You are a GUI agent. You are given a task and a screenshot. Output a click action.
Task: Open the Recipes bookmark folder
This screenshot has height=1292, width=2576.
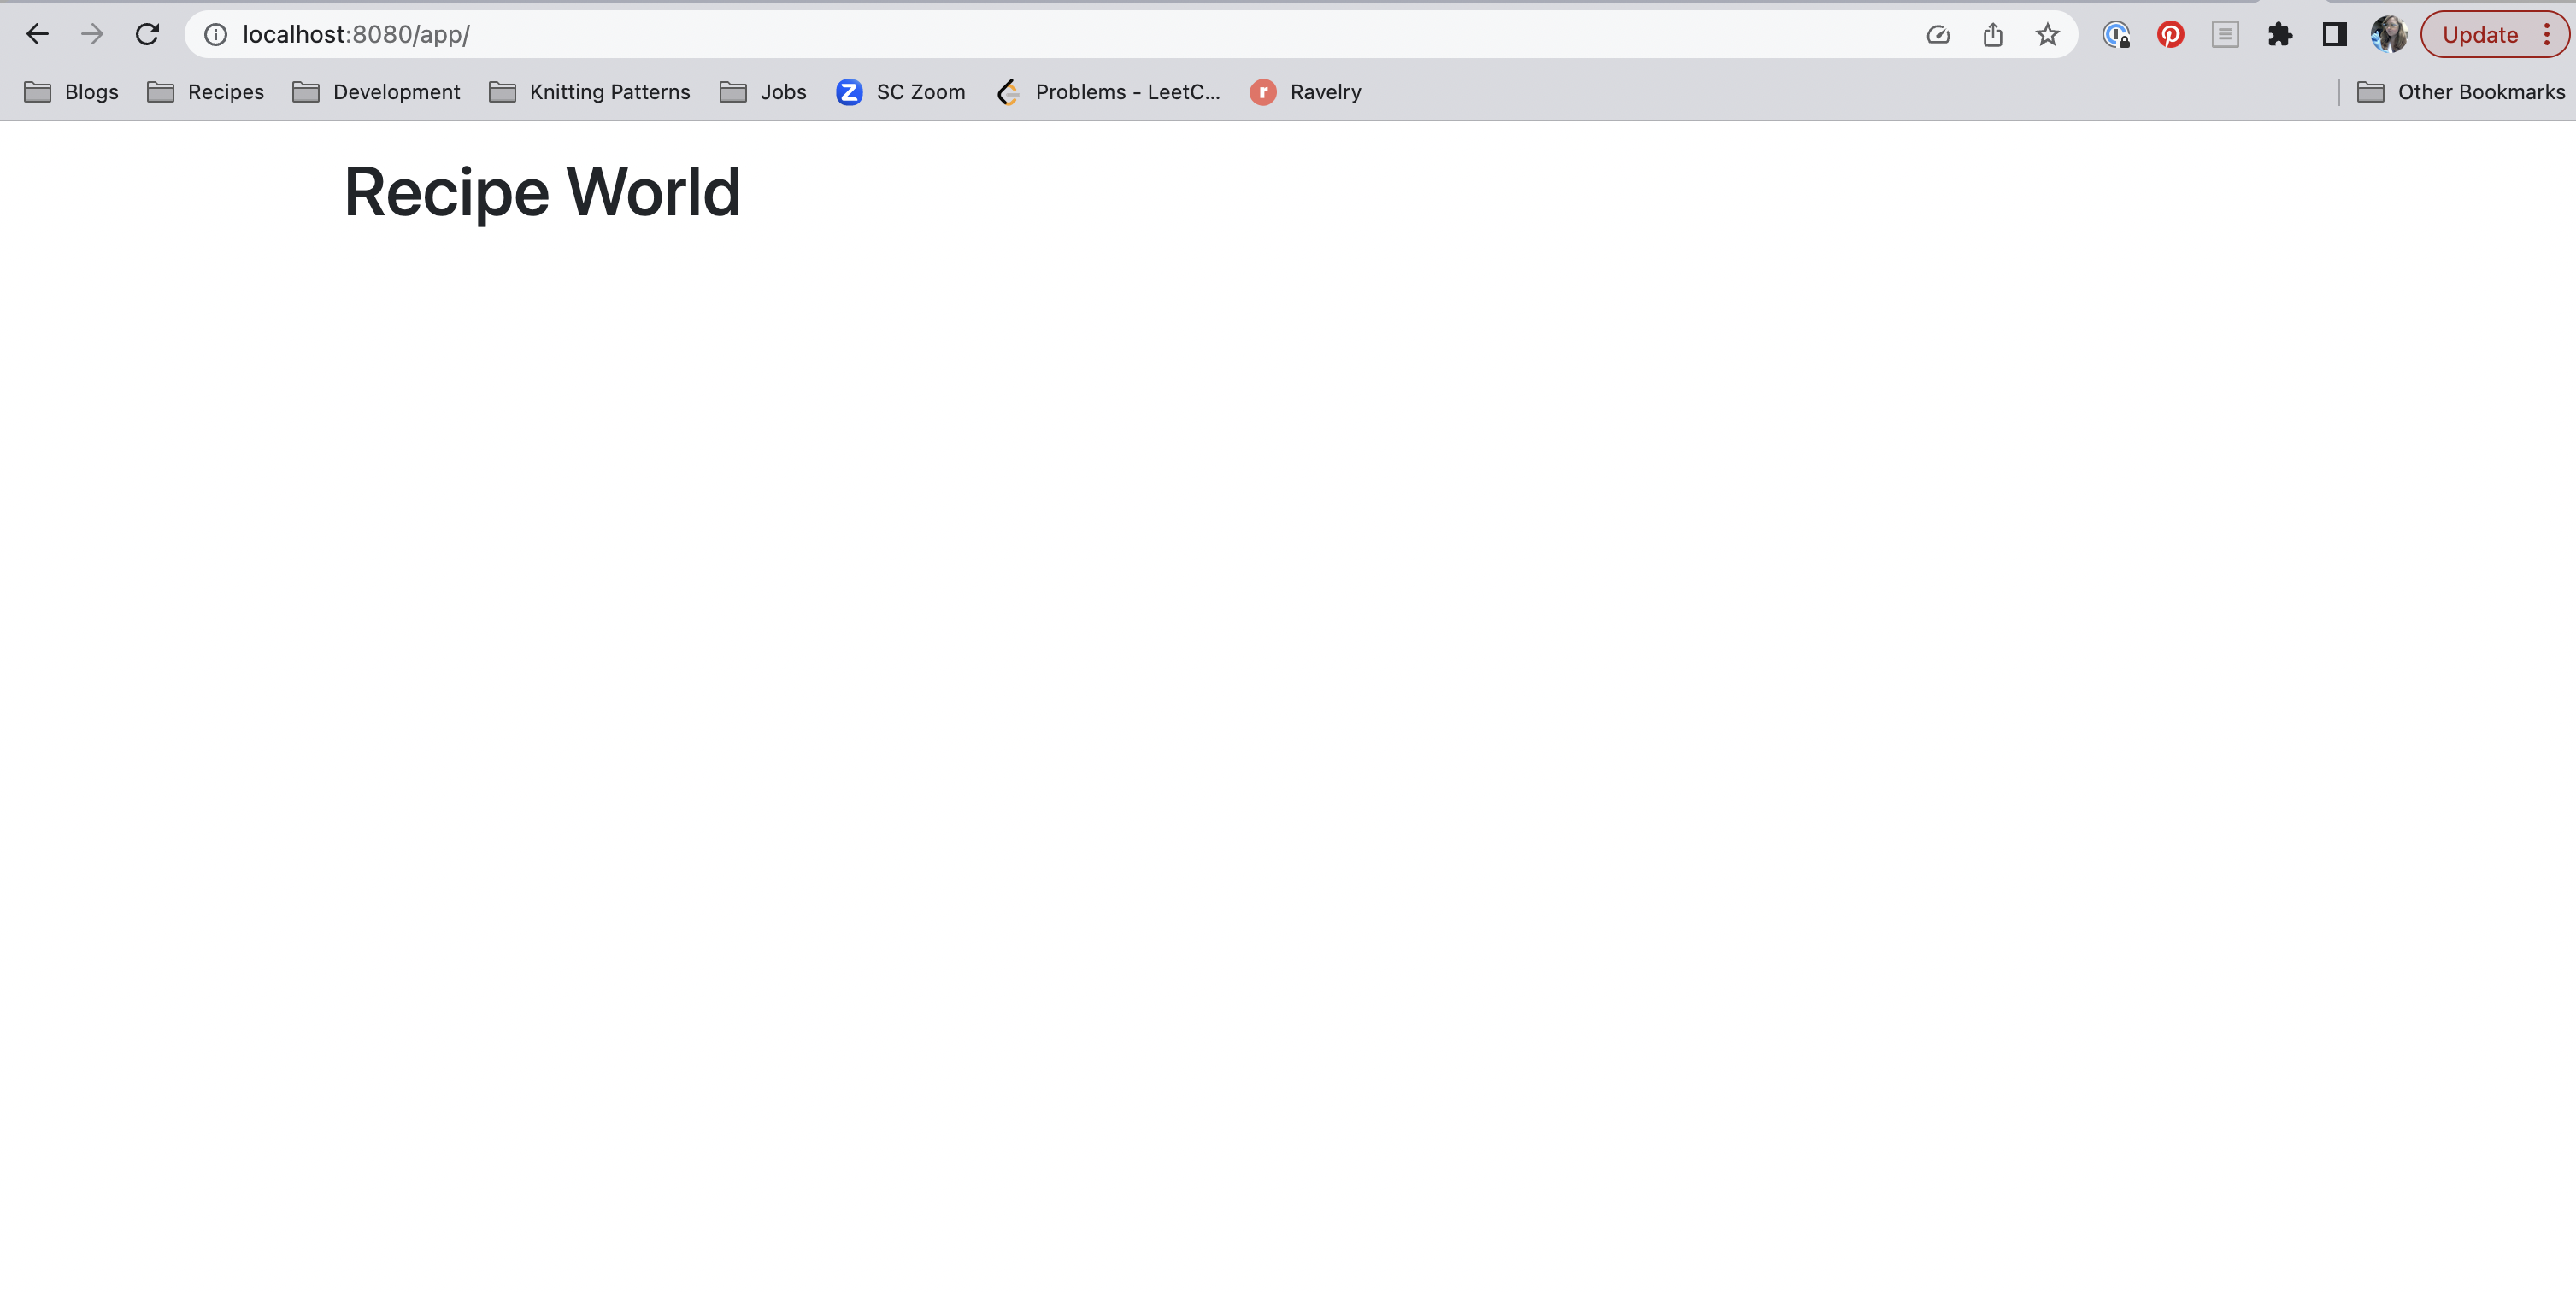[205, 92]
